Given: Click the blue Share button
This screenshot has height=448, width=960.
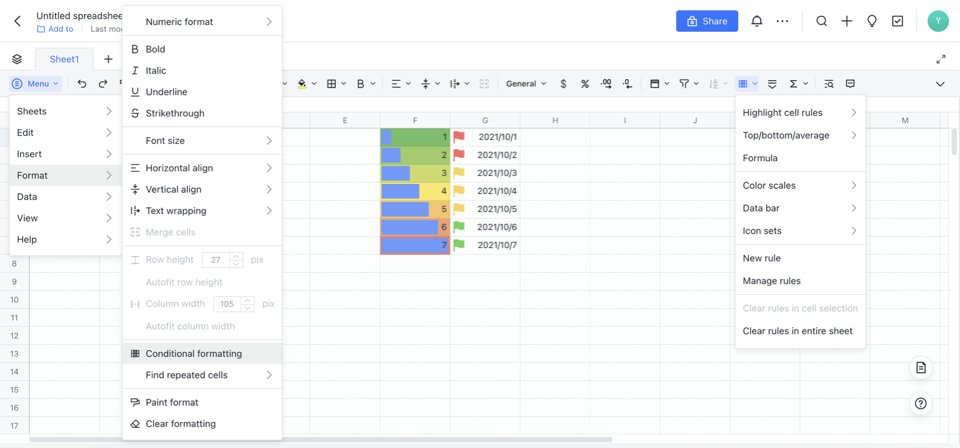Looking at the screenshot, I should point(707,21).
